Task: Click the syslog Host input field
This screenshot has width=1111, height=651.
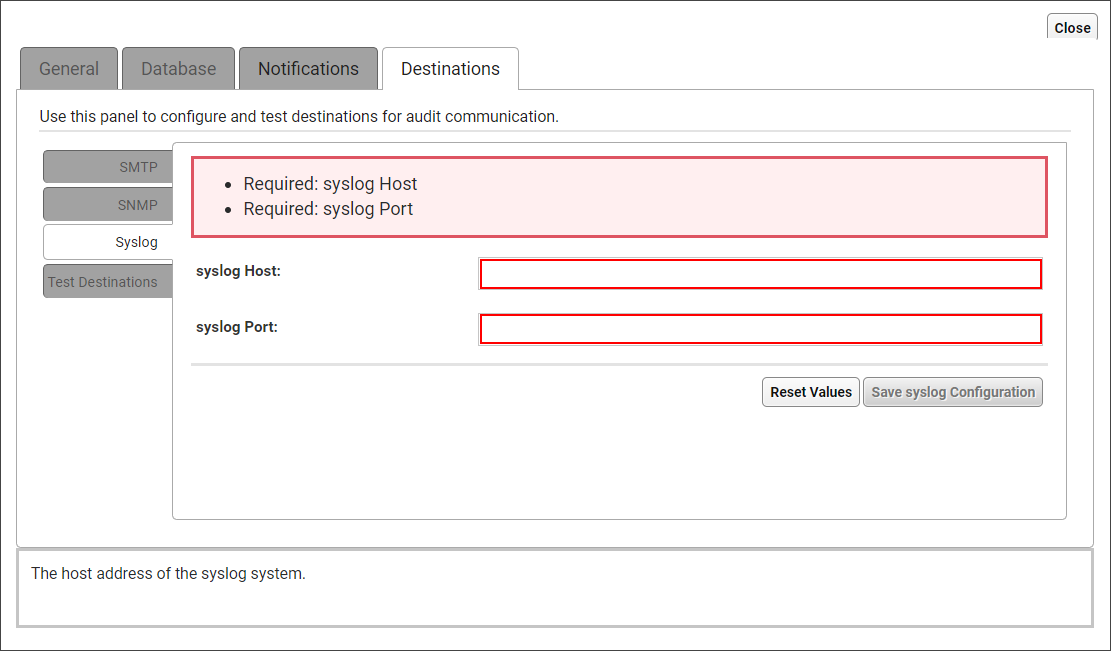Action: tap(760, 274)
